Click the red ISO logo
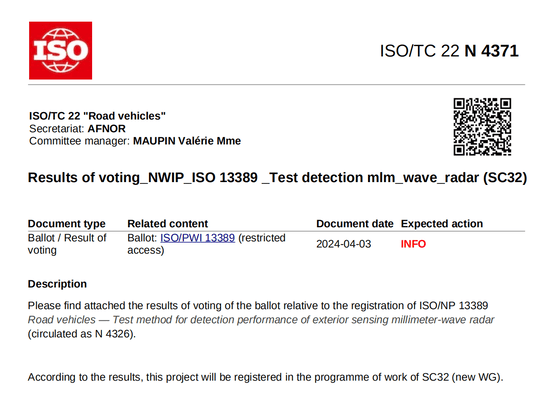 60,51
